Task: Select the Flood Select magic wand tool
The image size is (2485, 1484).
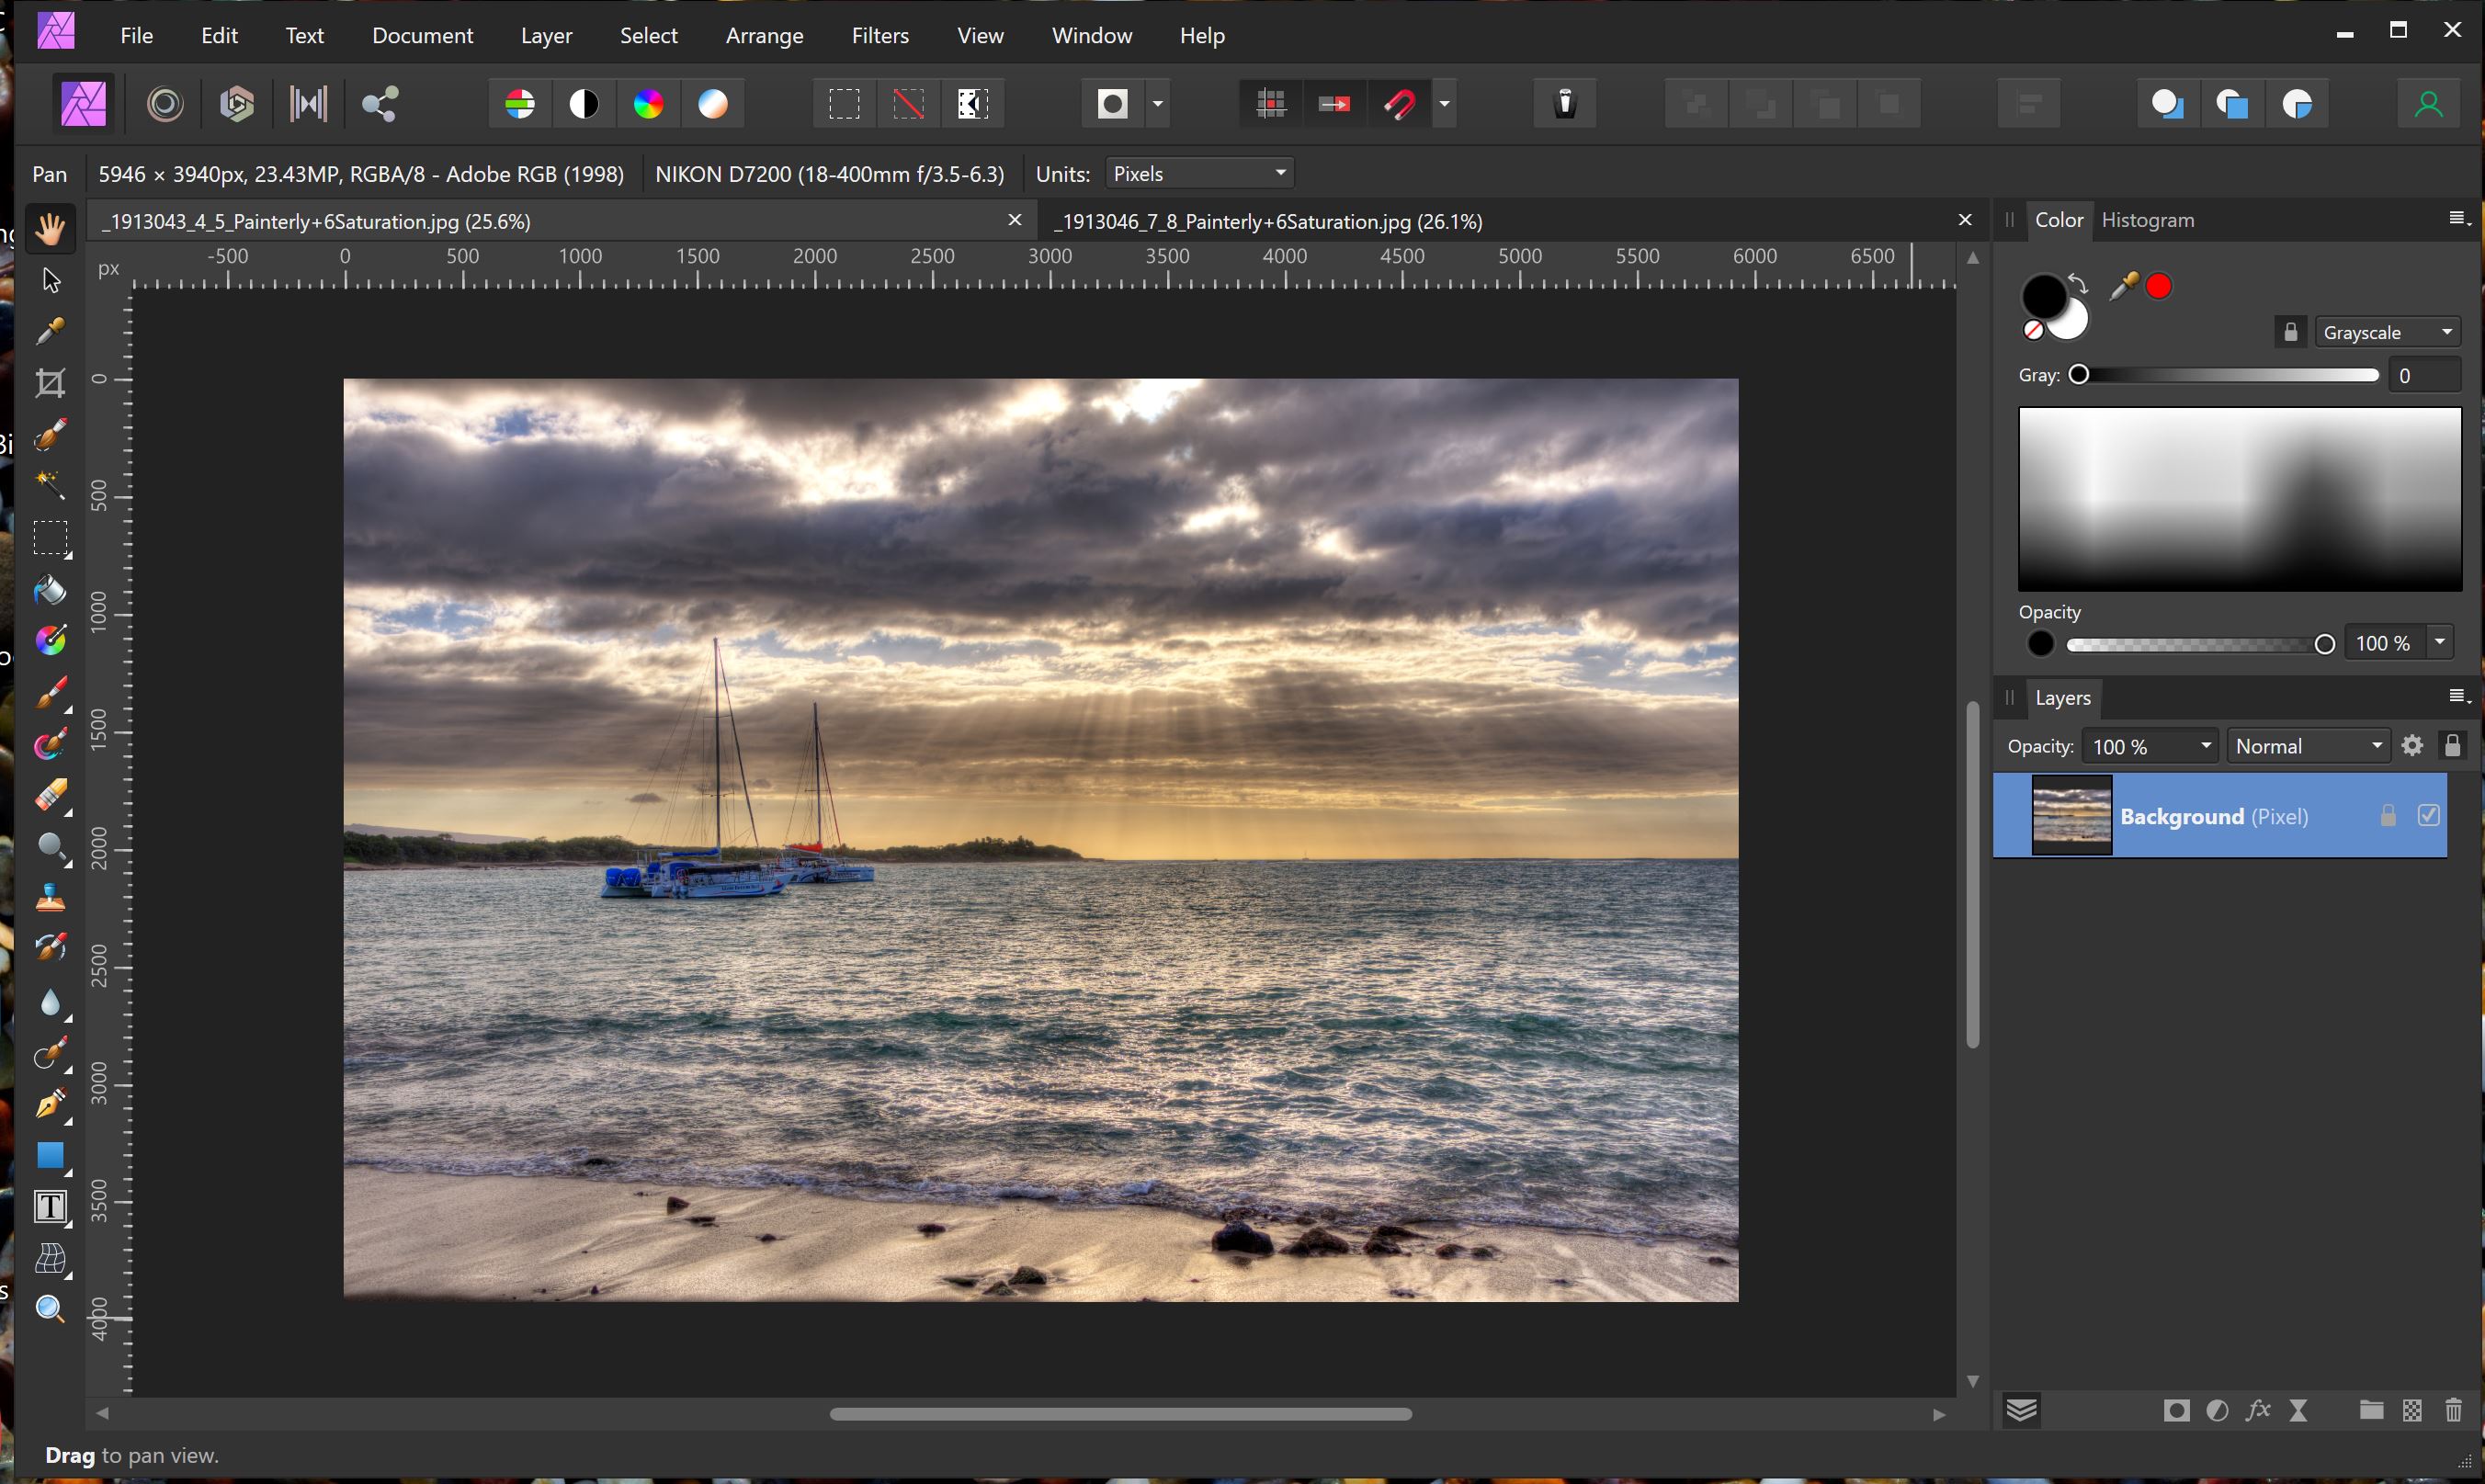Action: click(50, 486)
